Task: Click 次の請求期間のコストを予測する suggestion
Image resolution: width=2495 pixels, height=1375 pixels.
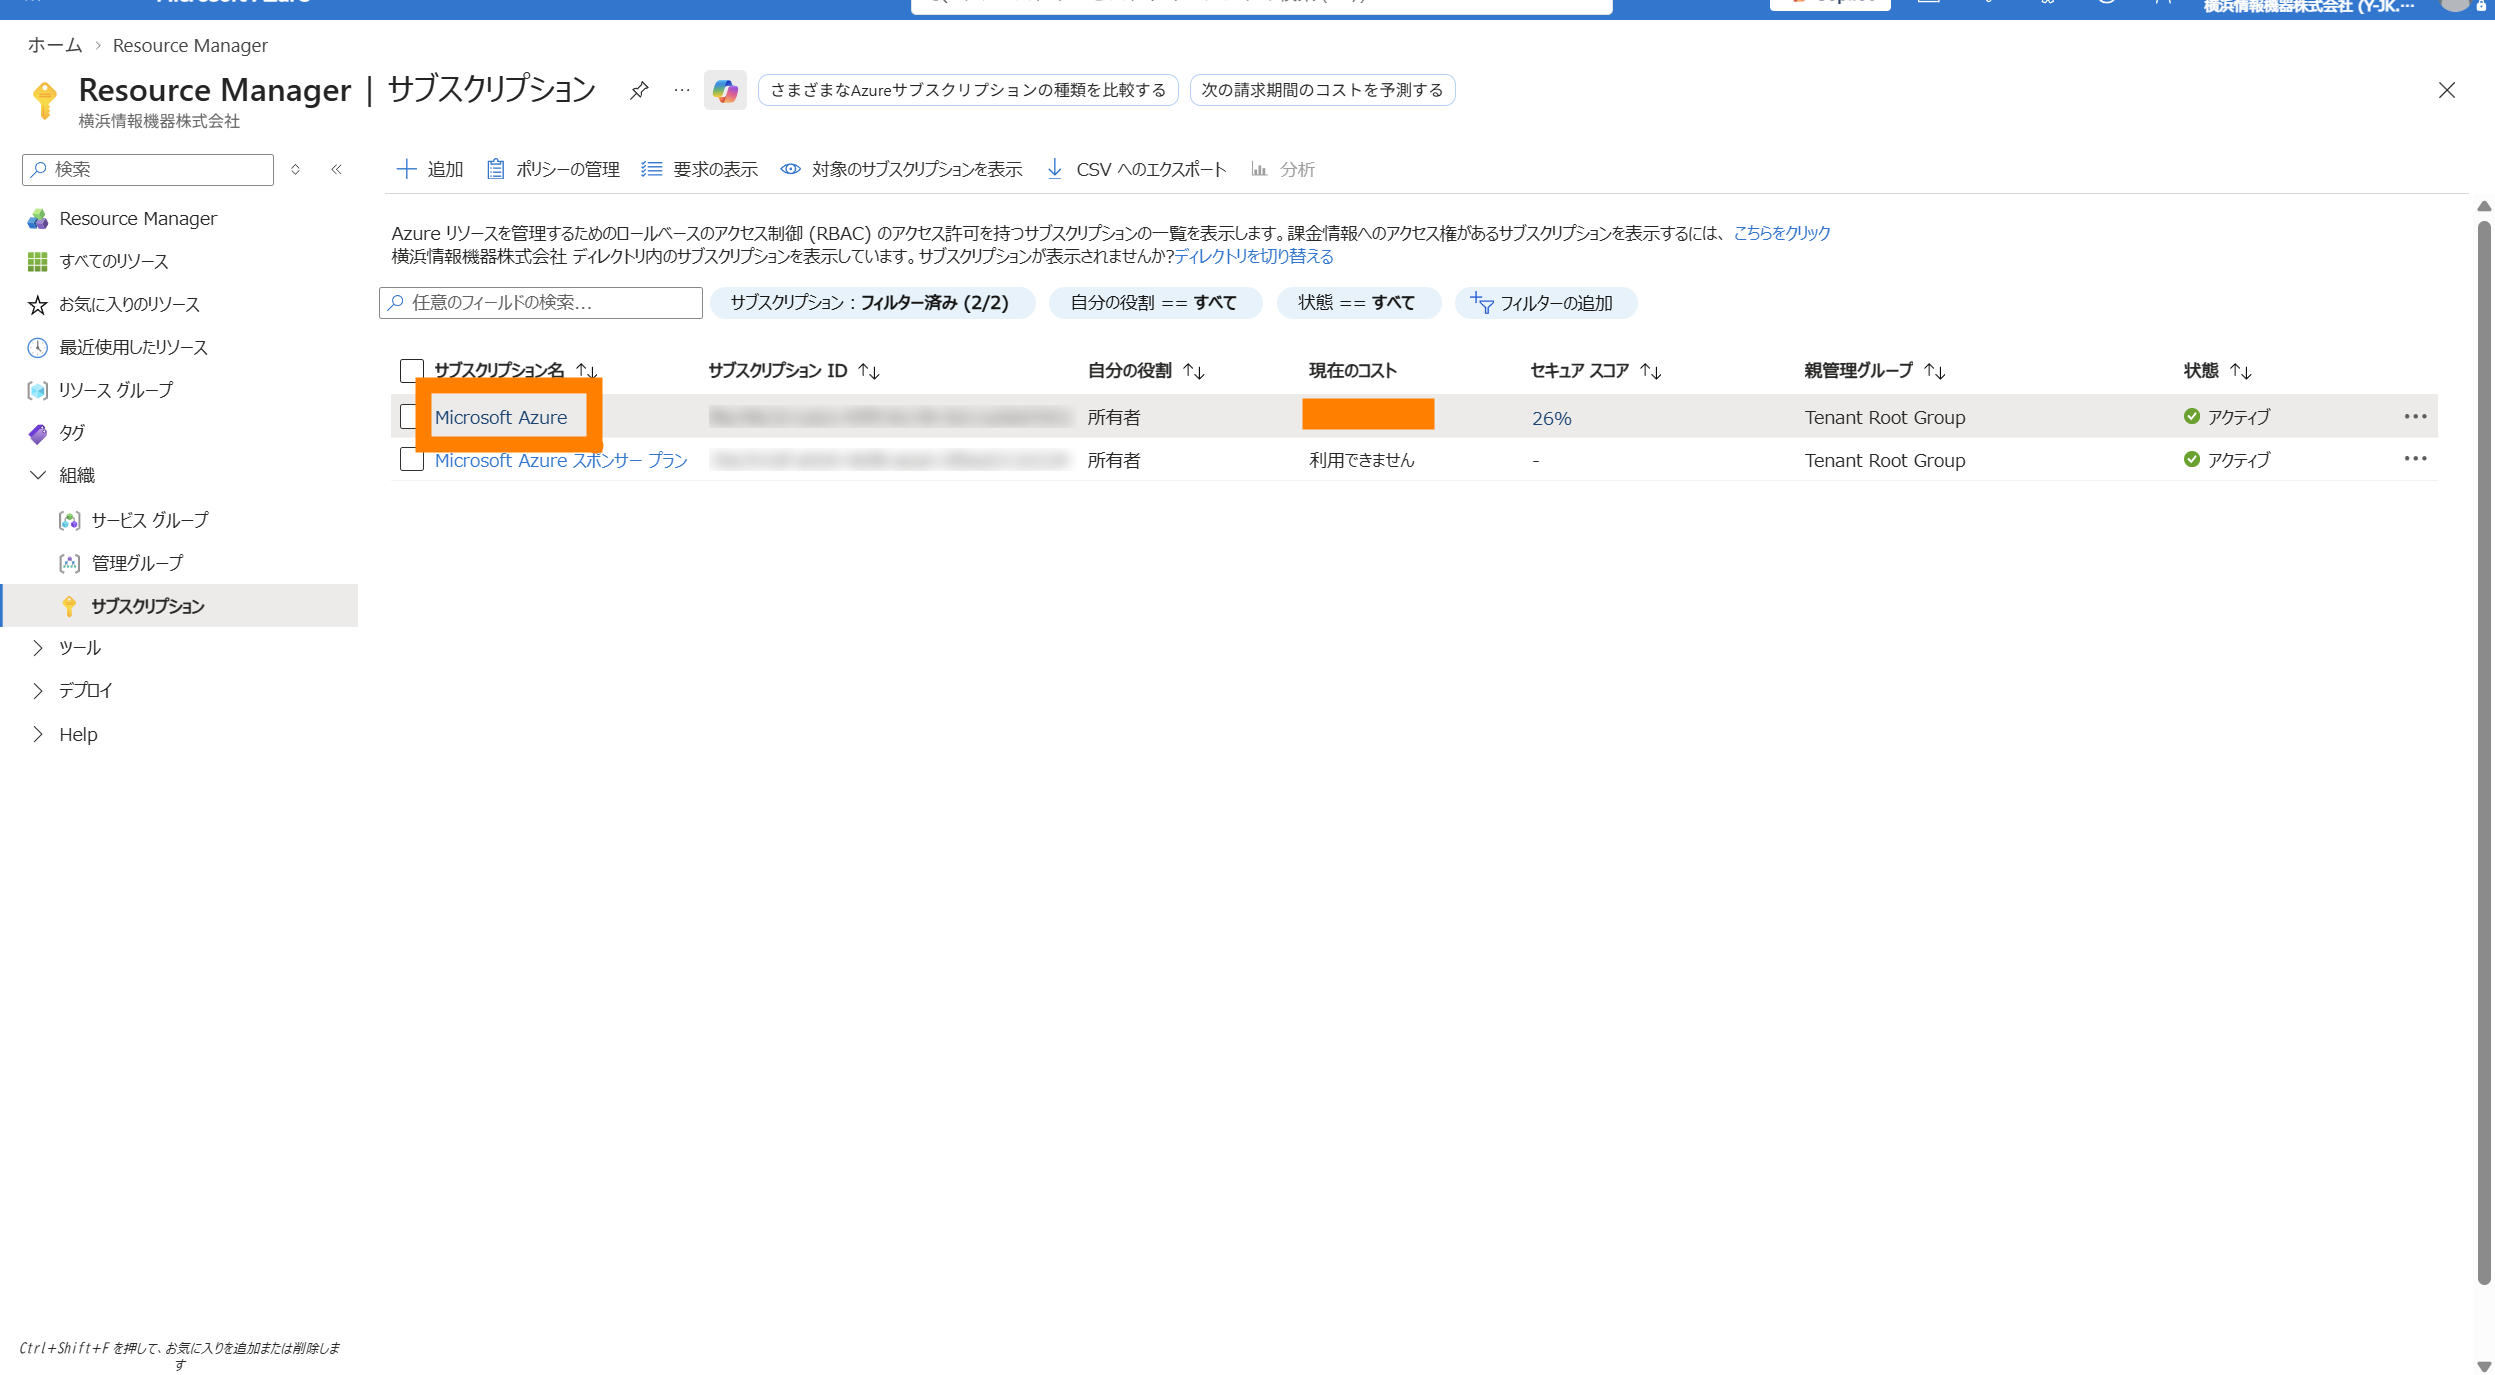Action: point(1322,90)
